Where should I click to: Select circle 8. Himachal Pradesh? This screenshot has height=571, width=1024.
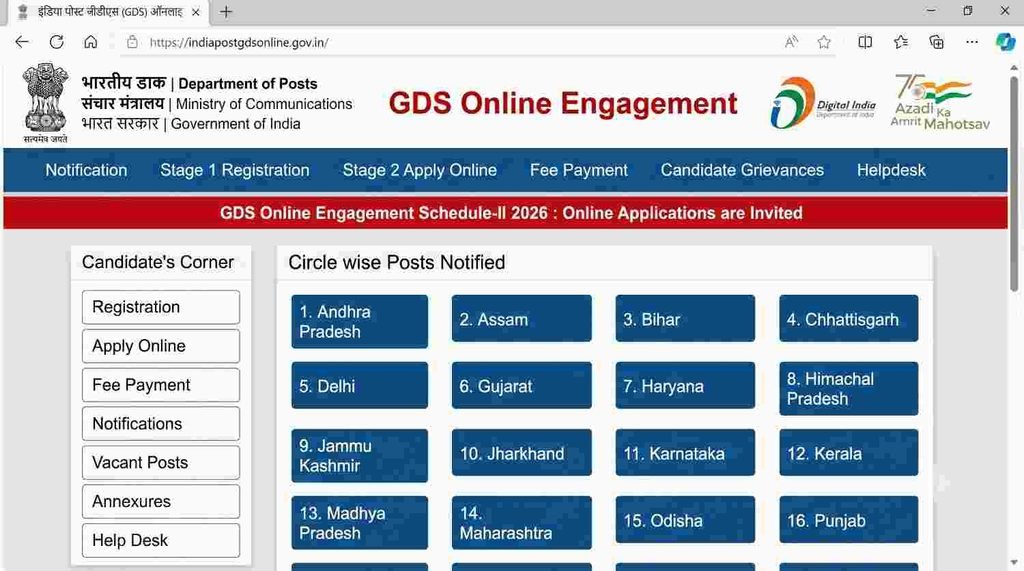click(x=848, y=389)
